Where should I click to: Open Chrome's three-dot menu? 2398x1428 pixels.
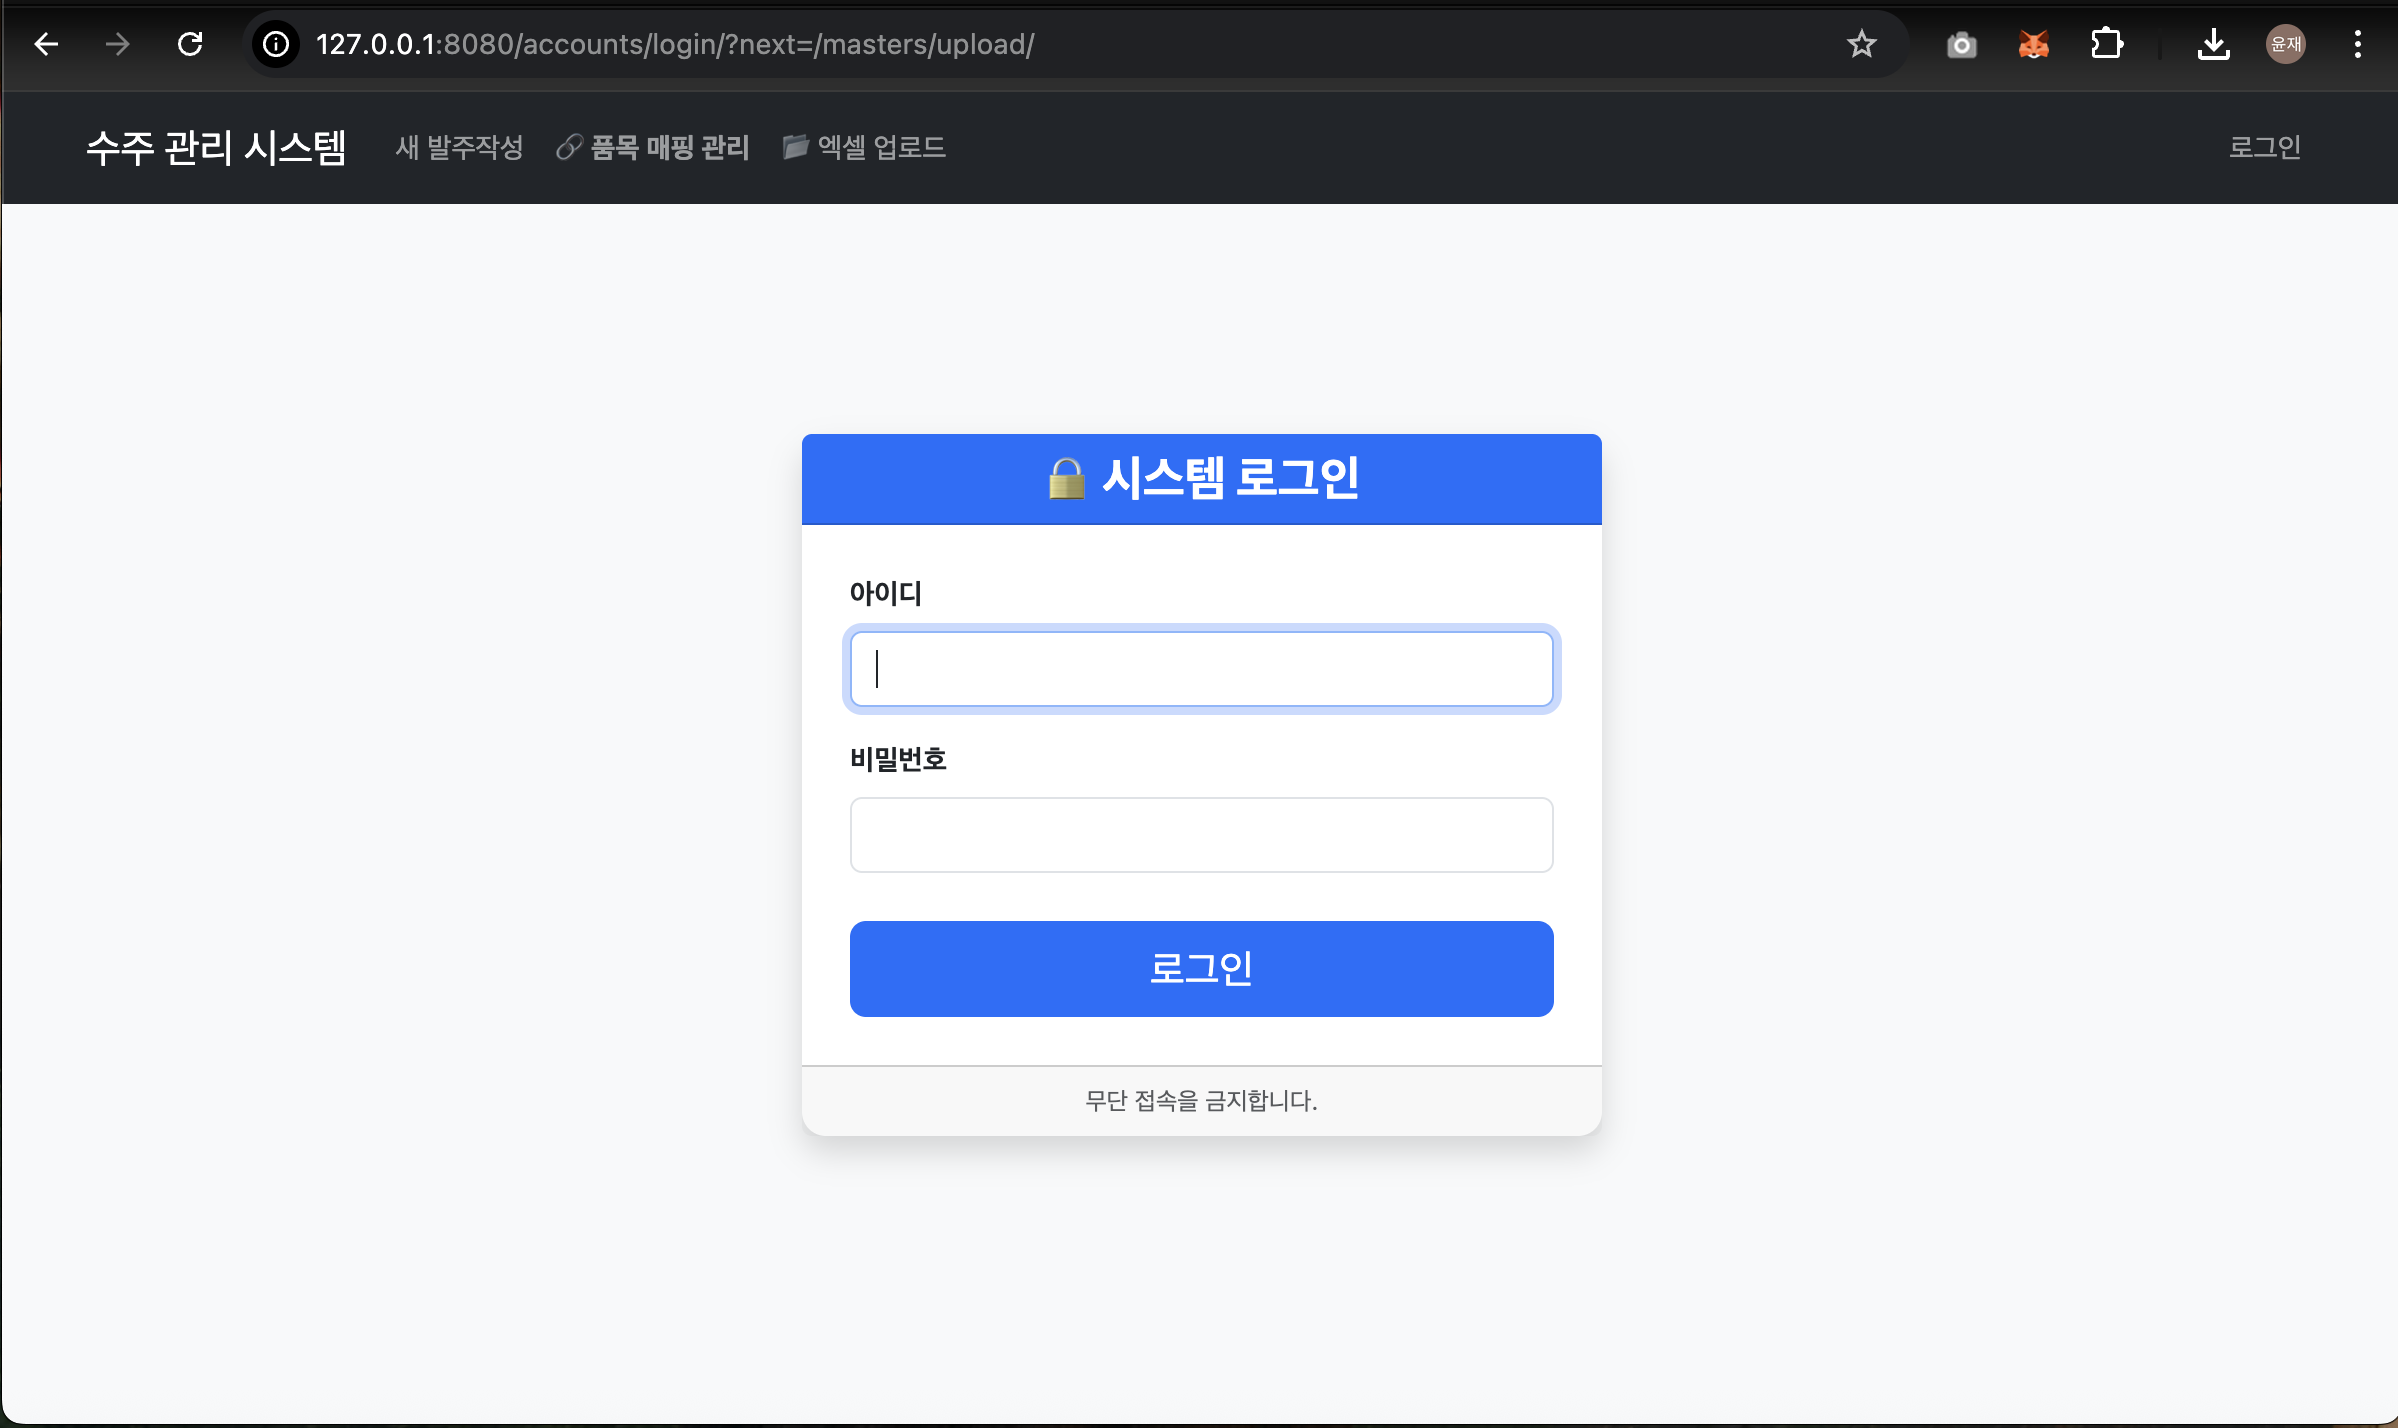pyautogui.click(x=2357, y=44)
